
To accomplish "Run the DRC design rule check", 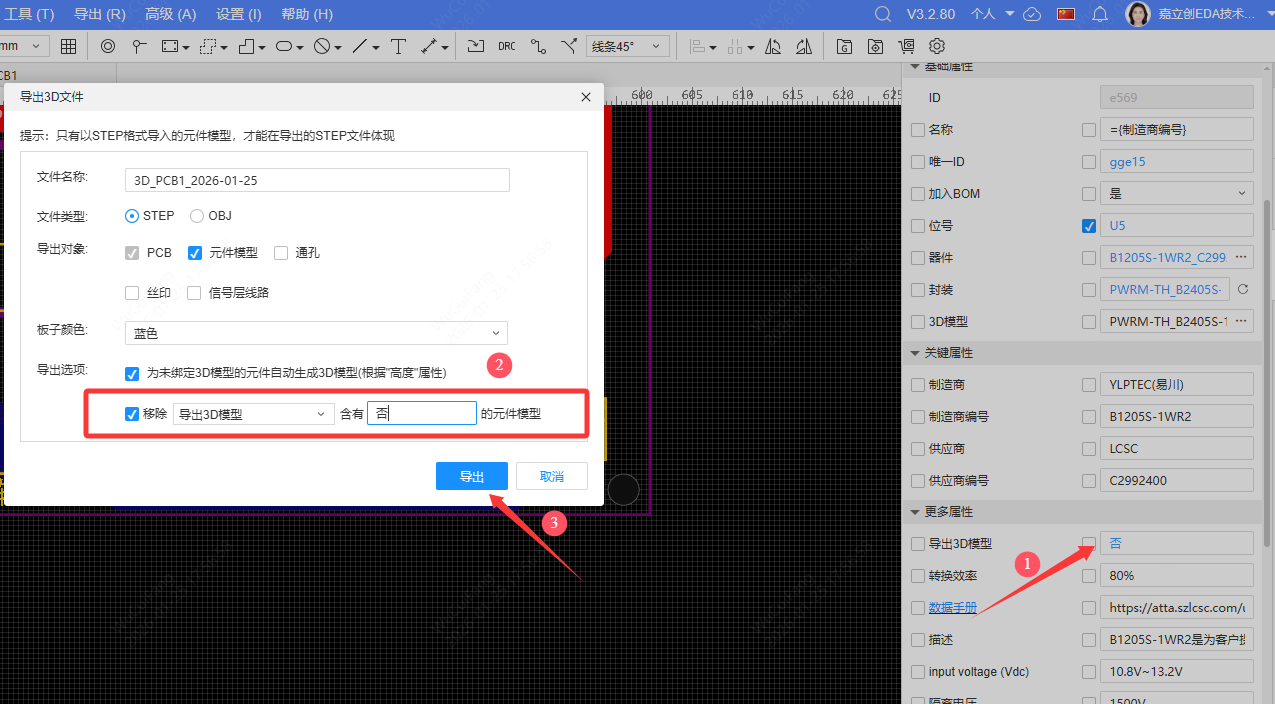I will (506, 46).
